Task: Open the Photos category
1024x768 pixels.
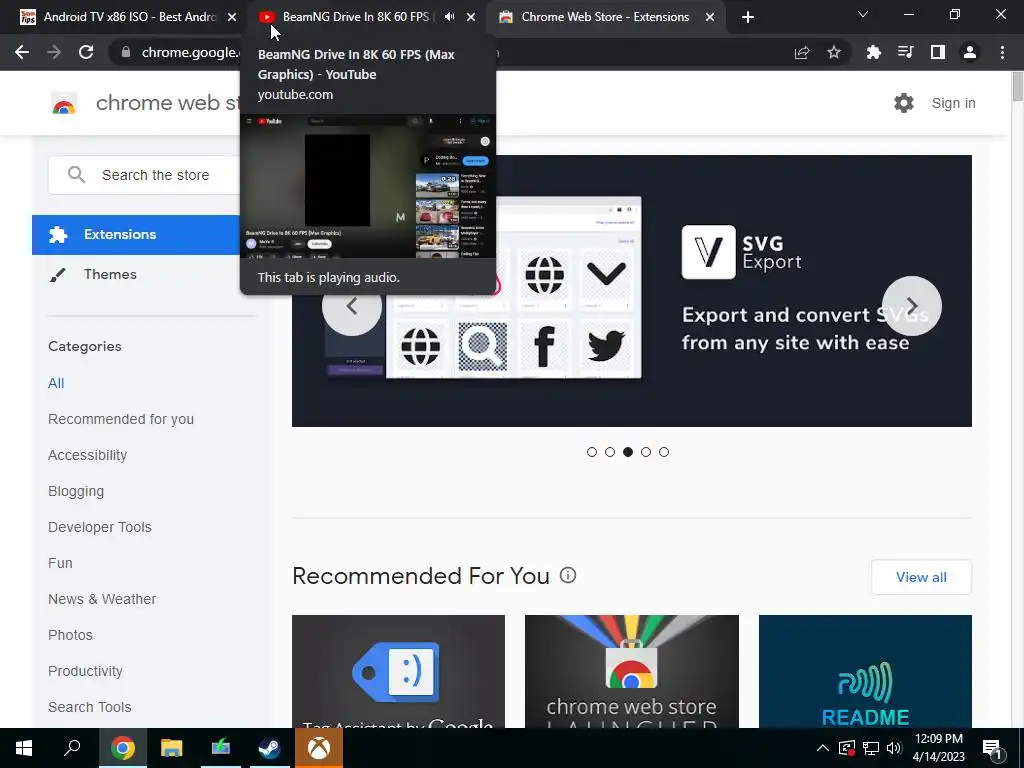Action: tap(71, 635)
